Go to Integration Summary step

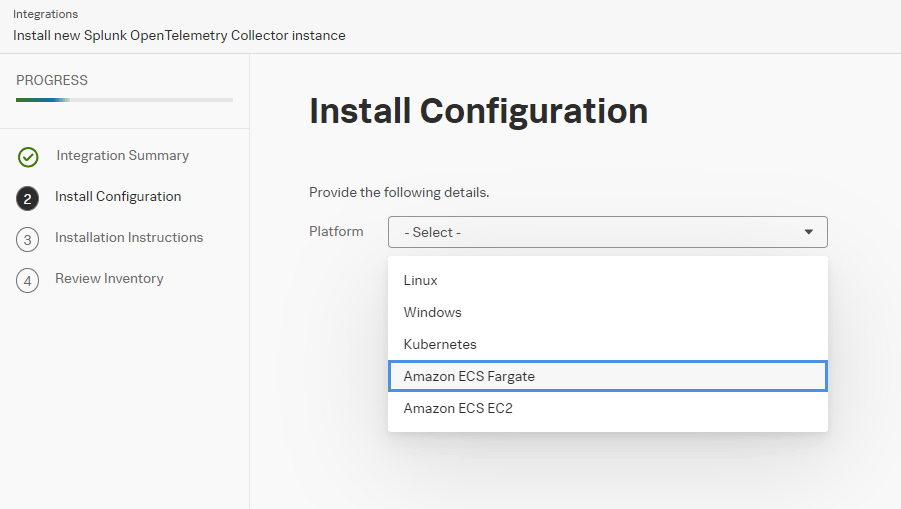[x=122, y=156]
